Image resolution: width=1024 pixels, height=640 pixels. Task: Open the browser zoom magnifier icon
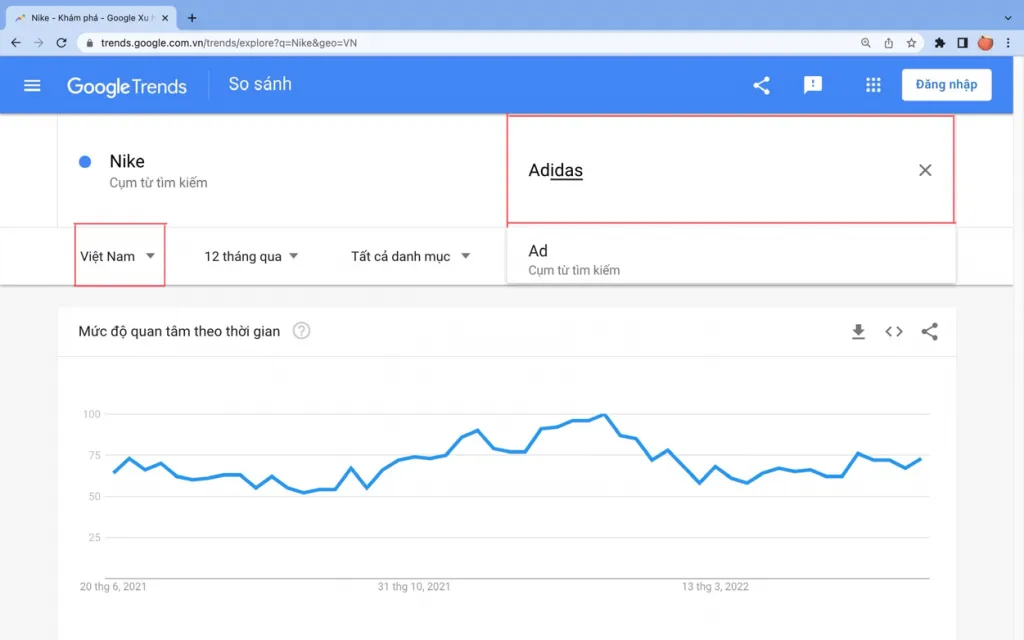[865, 43]
